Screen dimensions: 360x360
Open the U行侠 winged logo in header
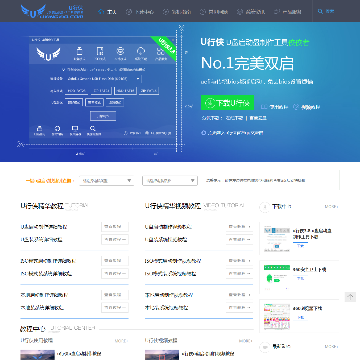pos(52,11)
